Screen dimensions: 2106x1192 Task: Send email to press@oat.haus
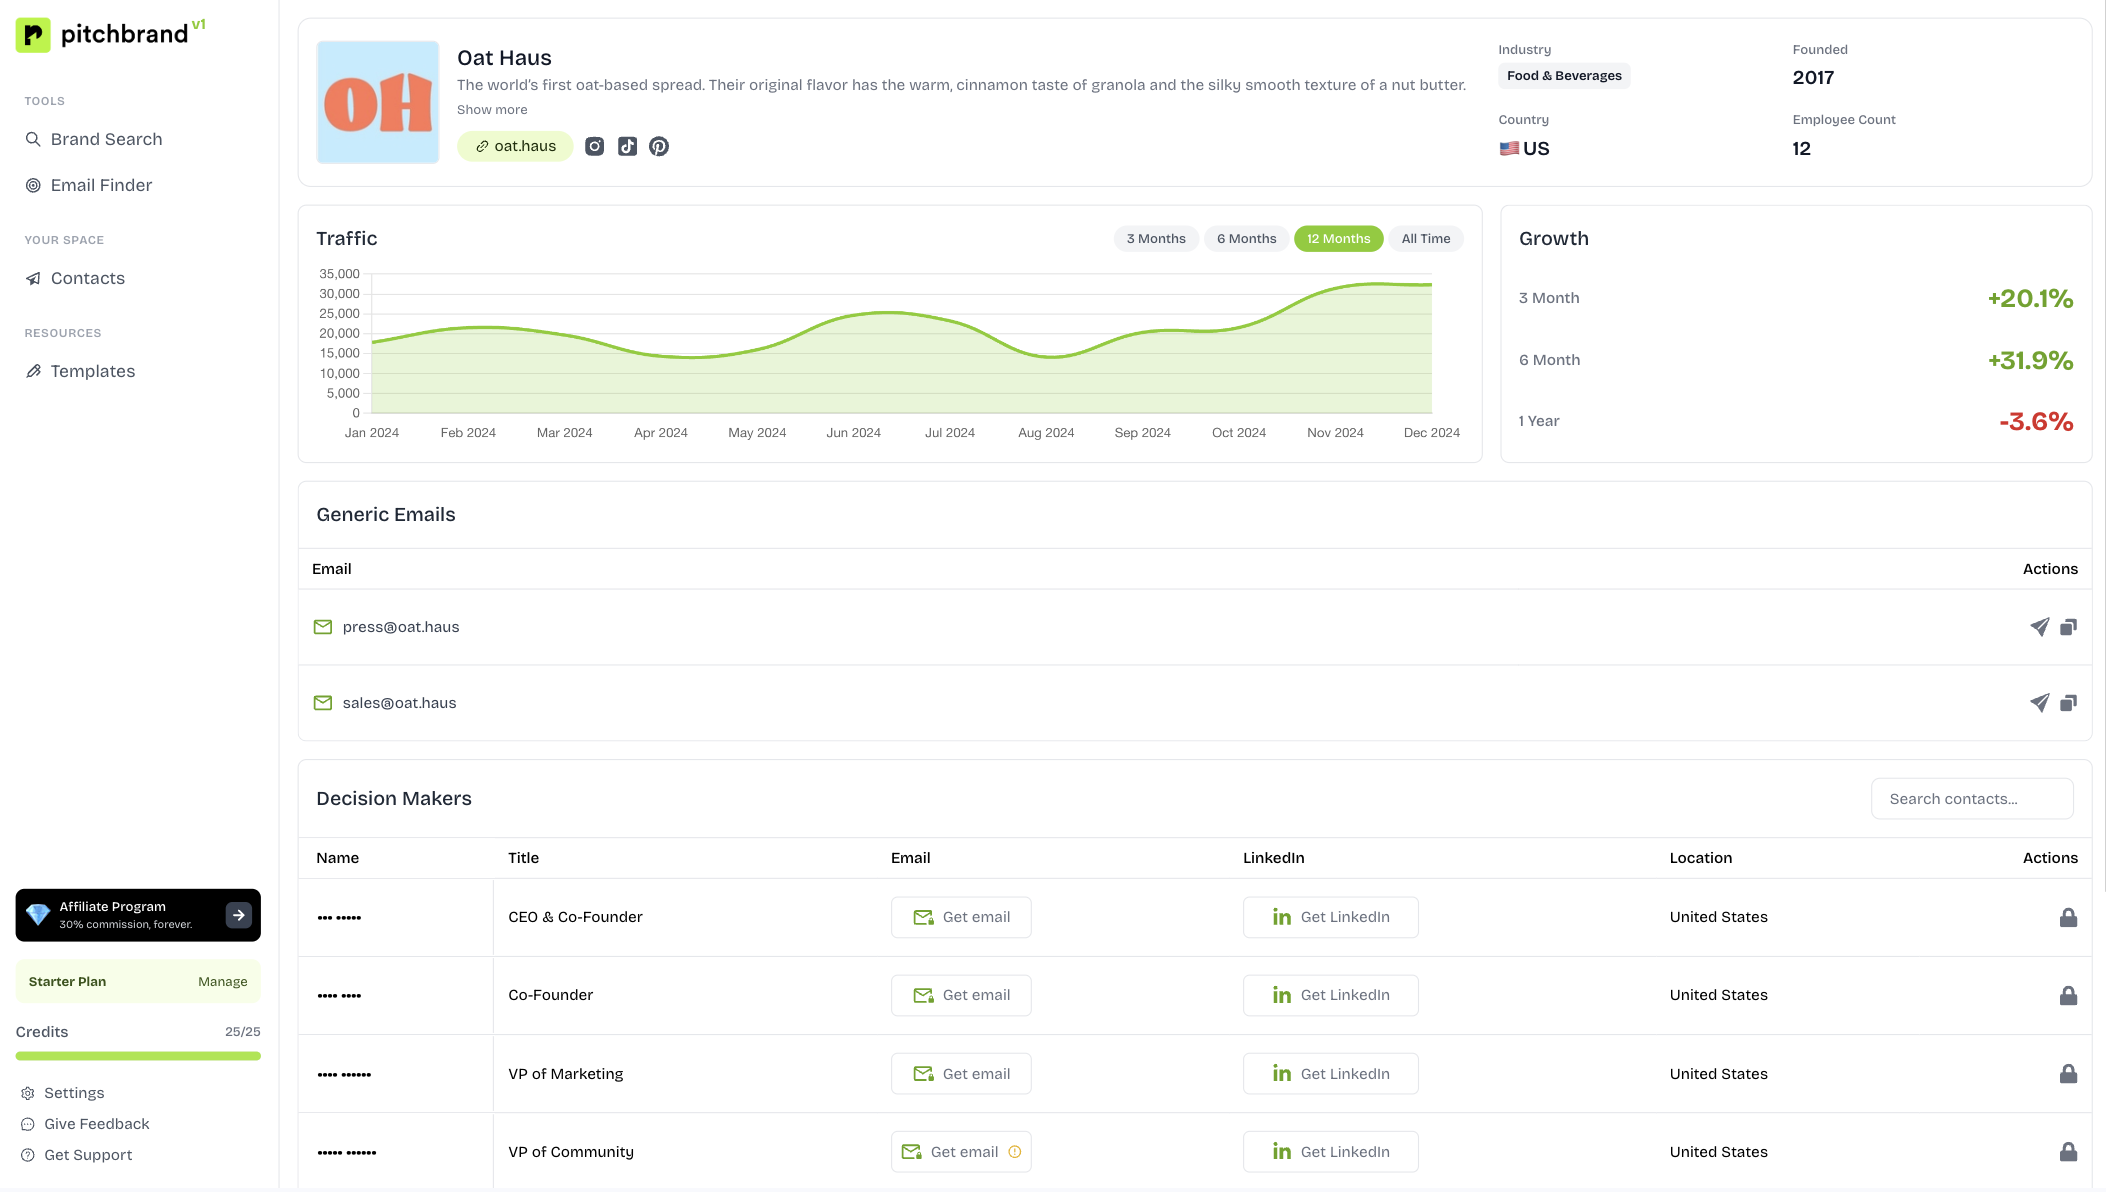(2039, 627)
